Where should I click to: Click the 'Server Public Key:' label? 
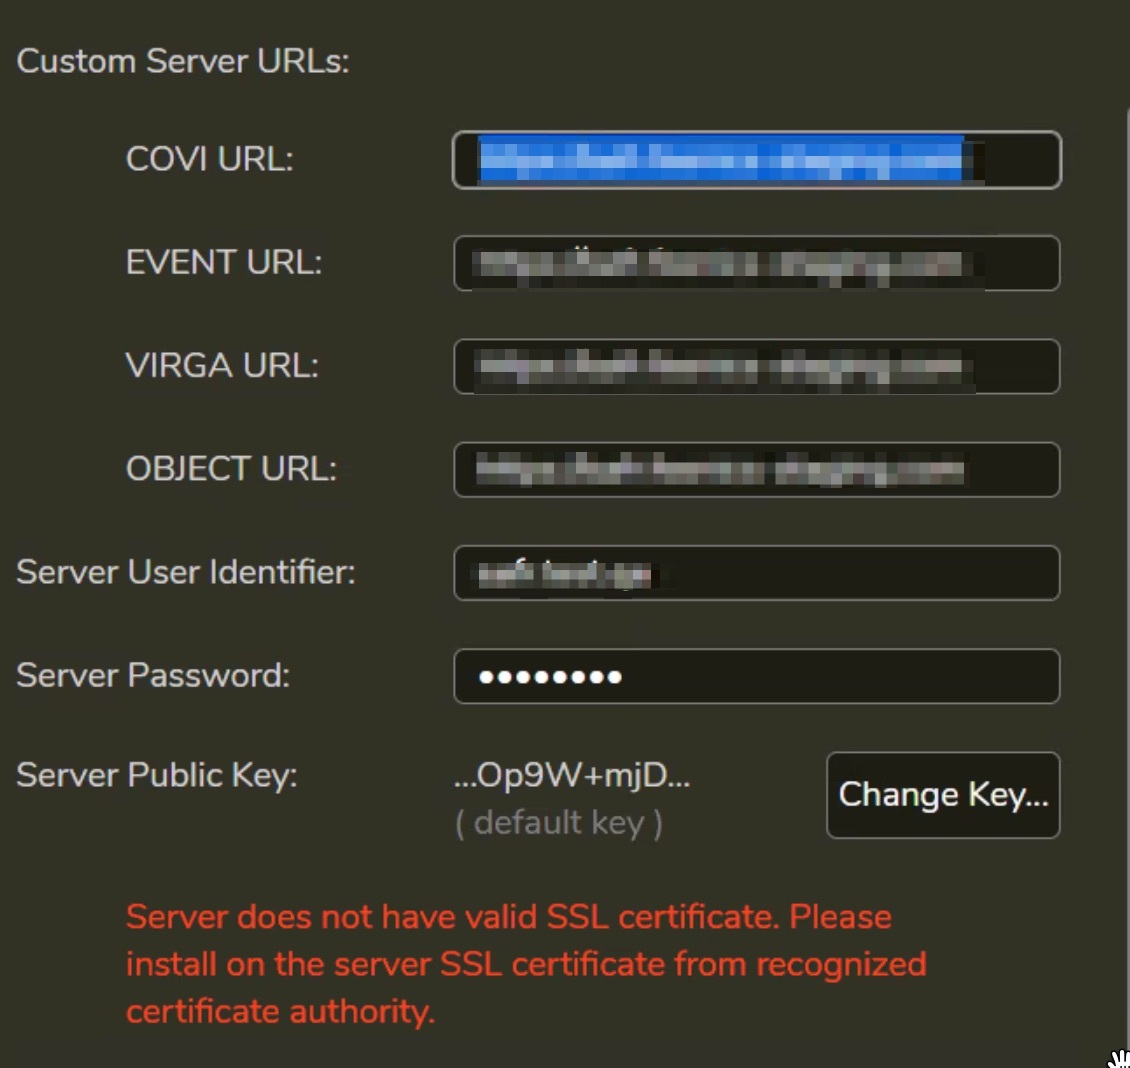pyautogui.click(x=156, y=775)
